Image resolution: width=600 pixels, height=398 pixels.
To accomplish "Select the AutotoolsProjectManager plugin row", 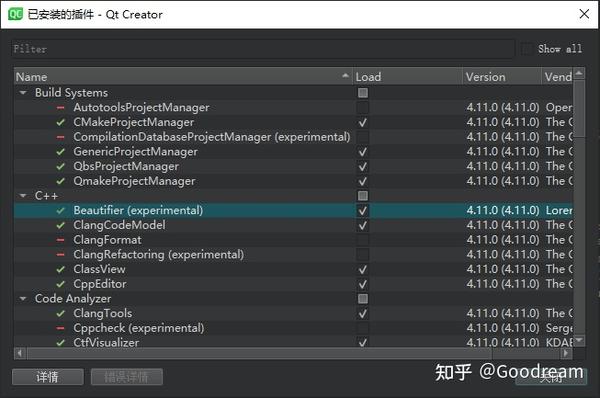I will click(x=293, y=108).
